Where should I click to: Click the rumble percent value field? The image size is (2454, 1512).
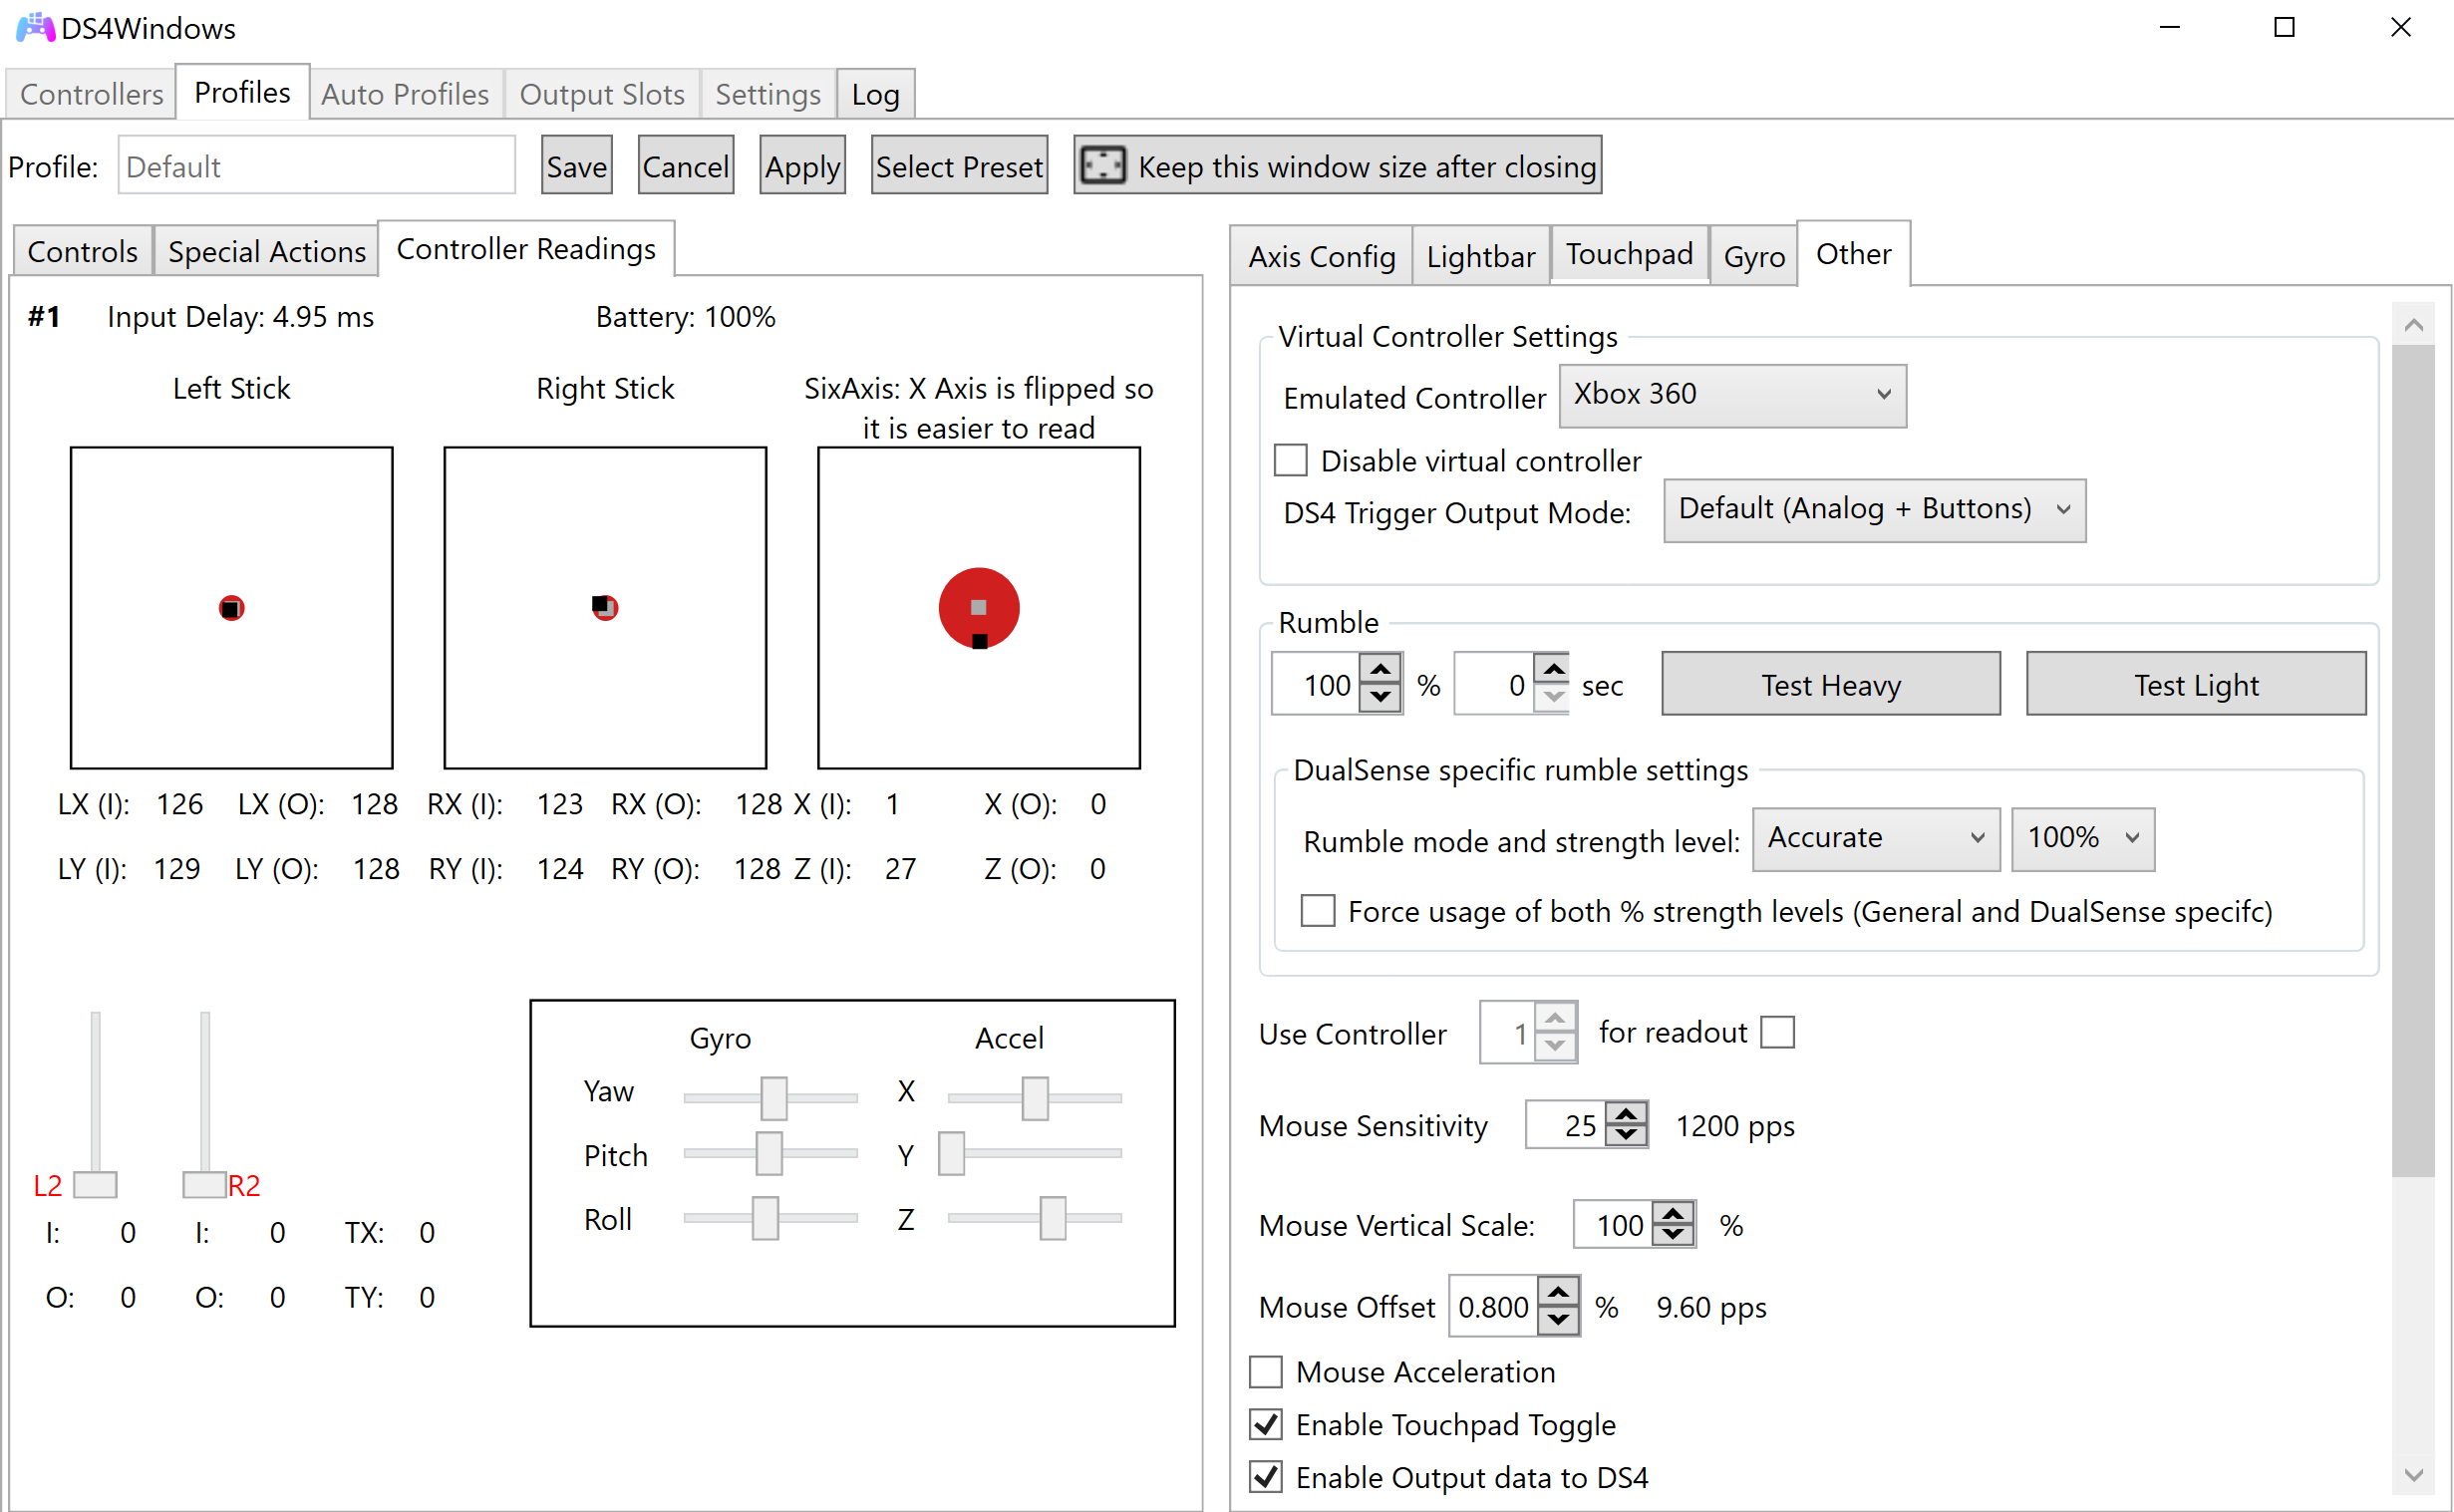tap(1317, 684)
